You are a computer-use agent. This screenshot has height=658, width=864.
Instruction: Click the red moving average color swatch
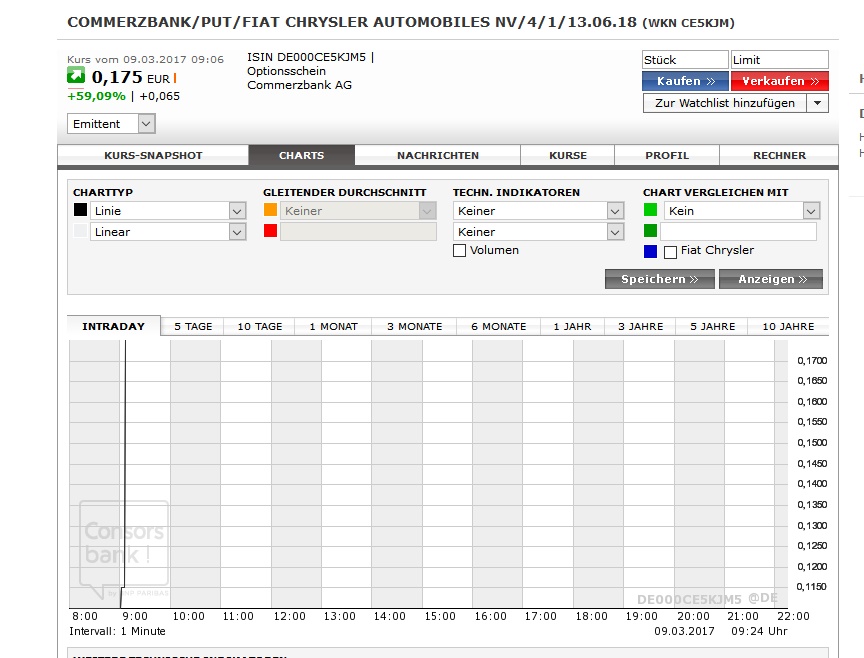(x=270, y=232)
